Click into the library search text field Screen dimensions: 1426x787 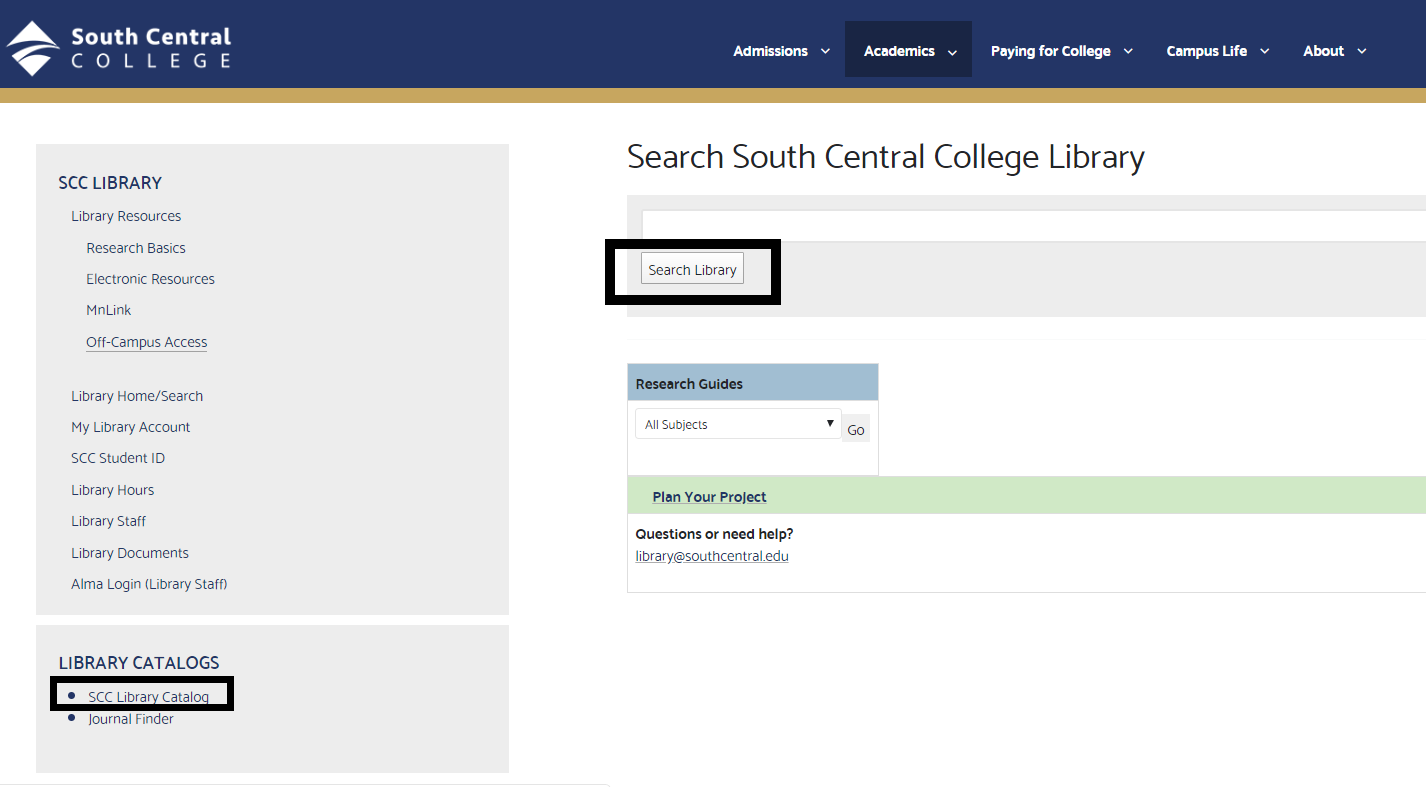point(1033,226)
